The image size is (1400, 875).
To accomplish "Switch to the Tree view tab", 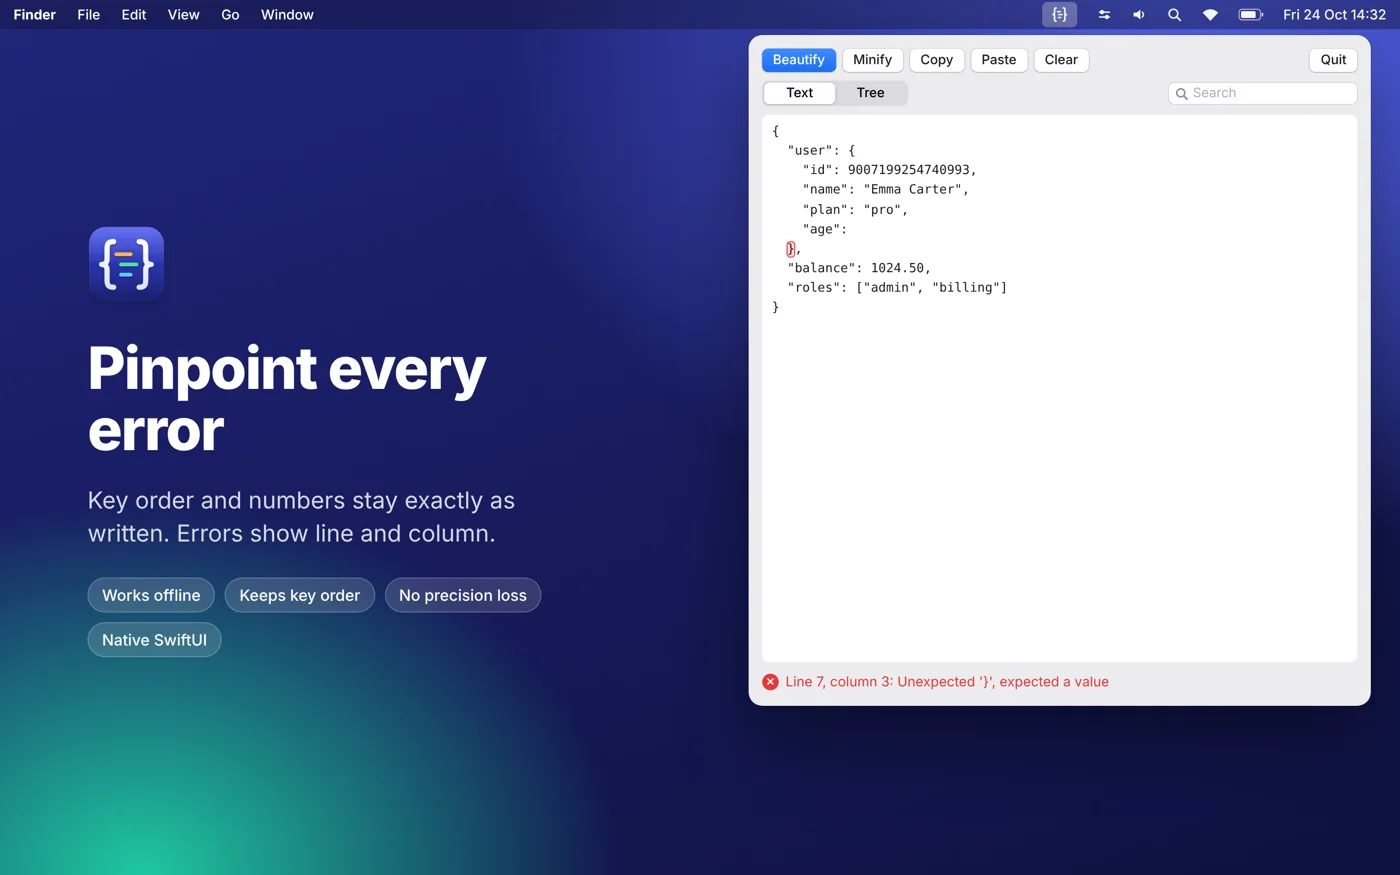I will tap(870, 93).
